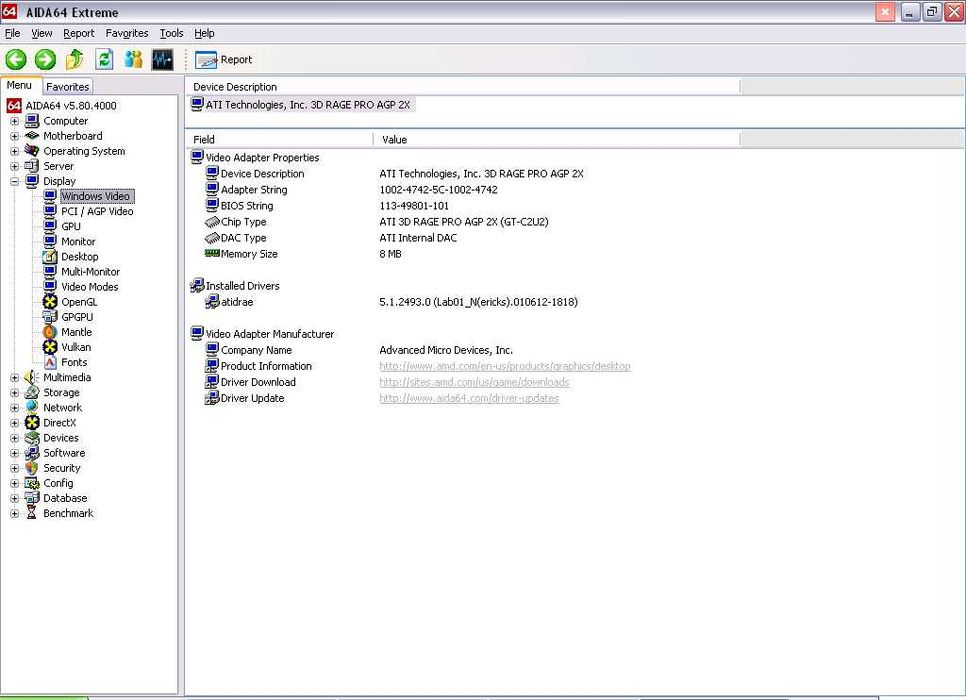The image size is (966, 700).
Task: Open the Favorites menu
Action: (127, 33)
